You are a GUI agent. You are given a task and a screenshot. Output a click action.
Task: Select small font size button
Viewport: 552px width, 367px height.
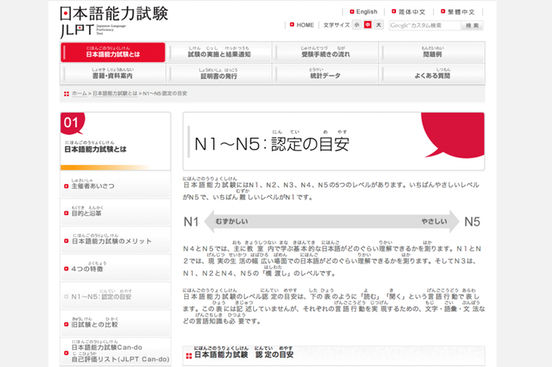tap(357, 25)
